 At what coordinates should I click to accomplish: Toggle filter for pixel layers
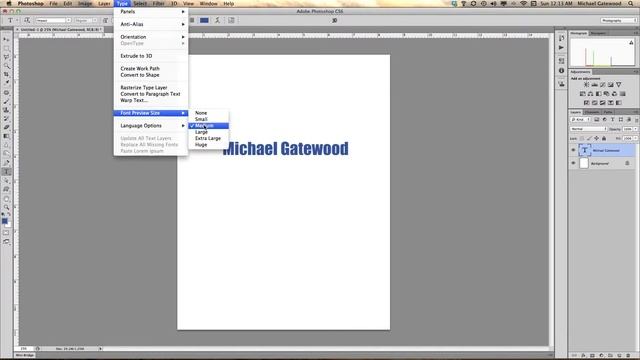pyautogui.click(x=596, y=120)
